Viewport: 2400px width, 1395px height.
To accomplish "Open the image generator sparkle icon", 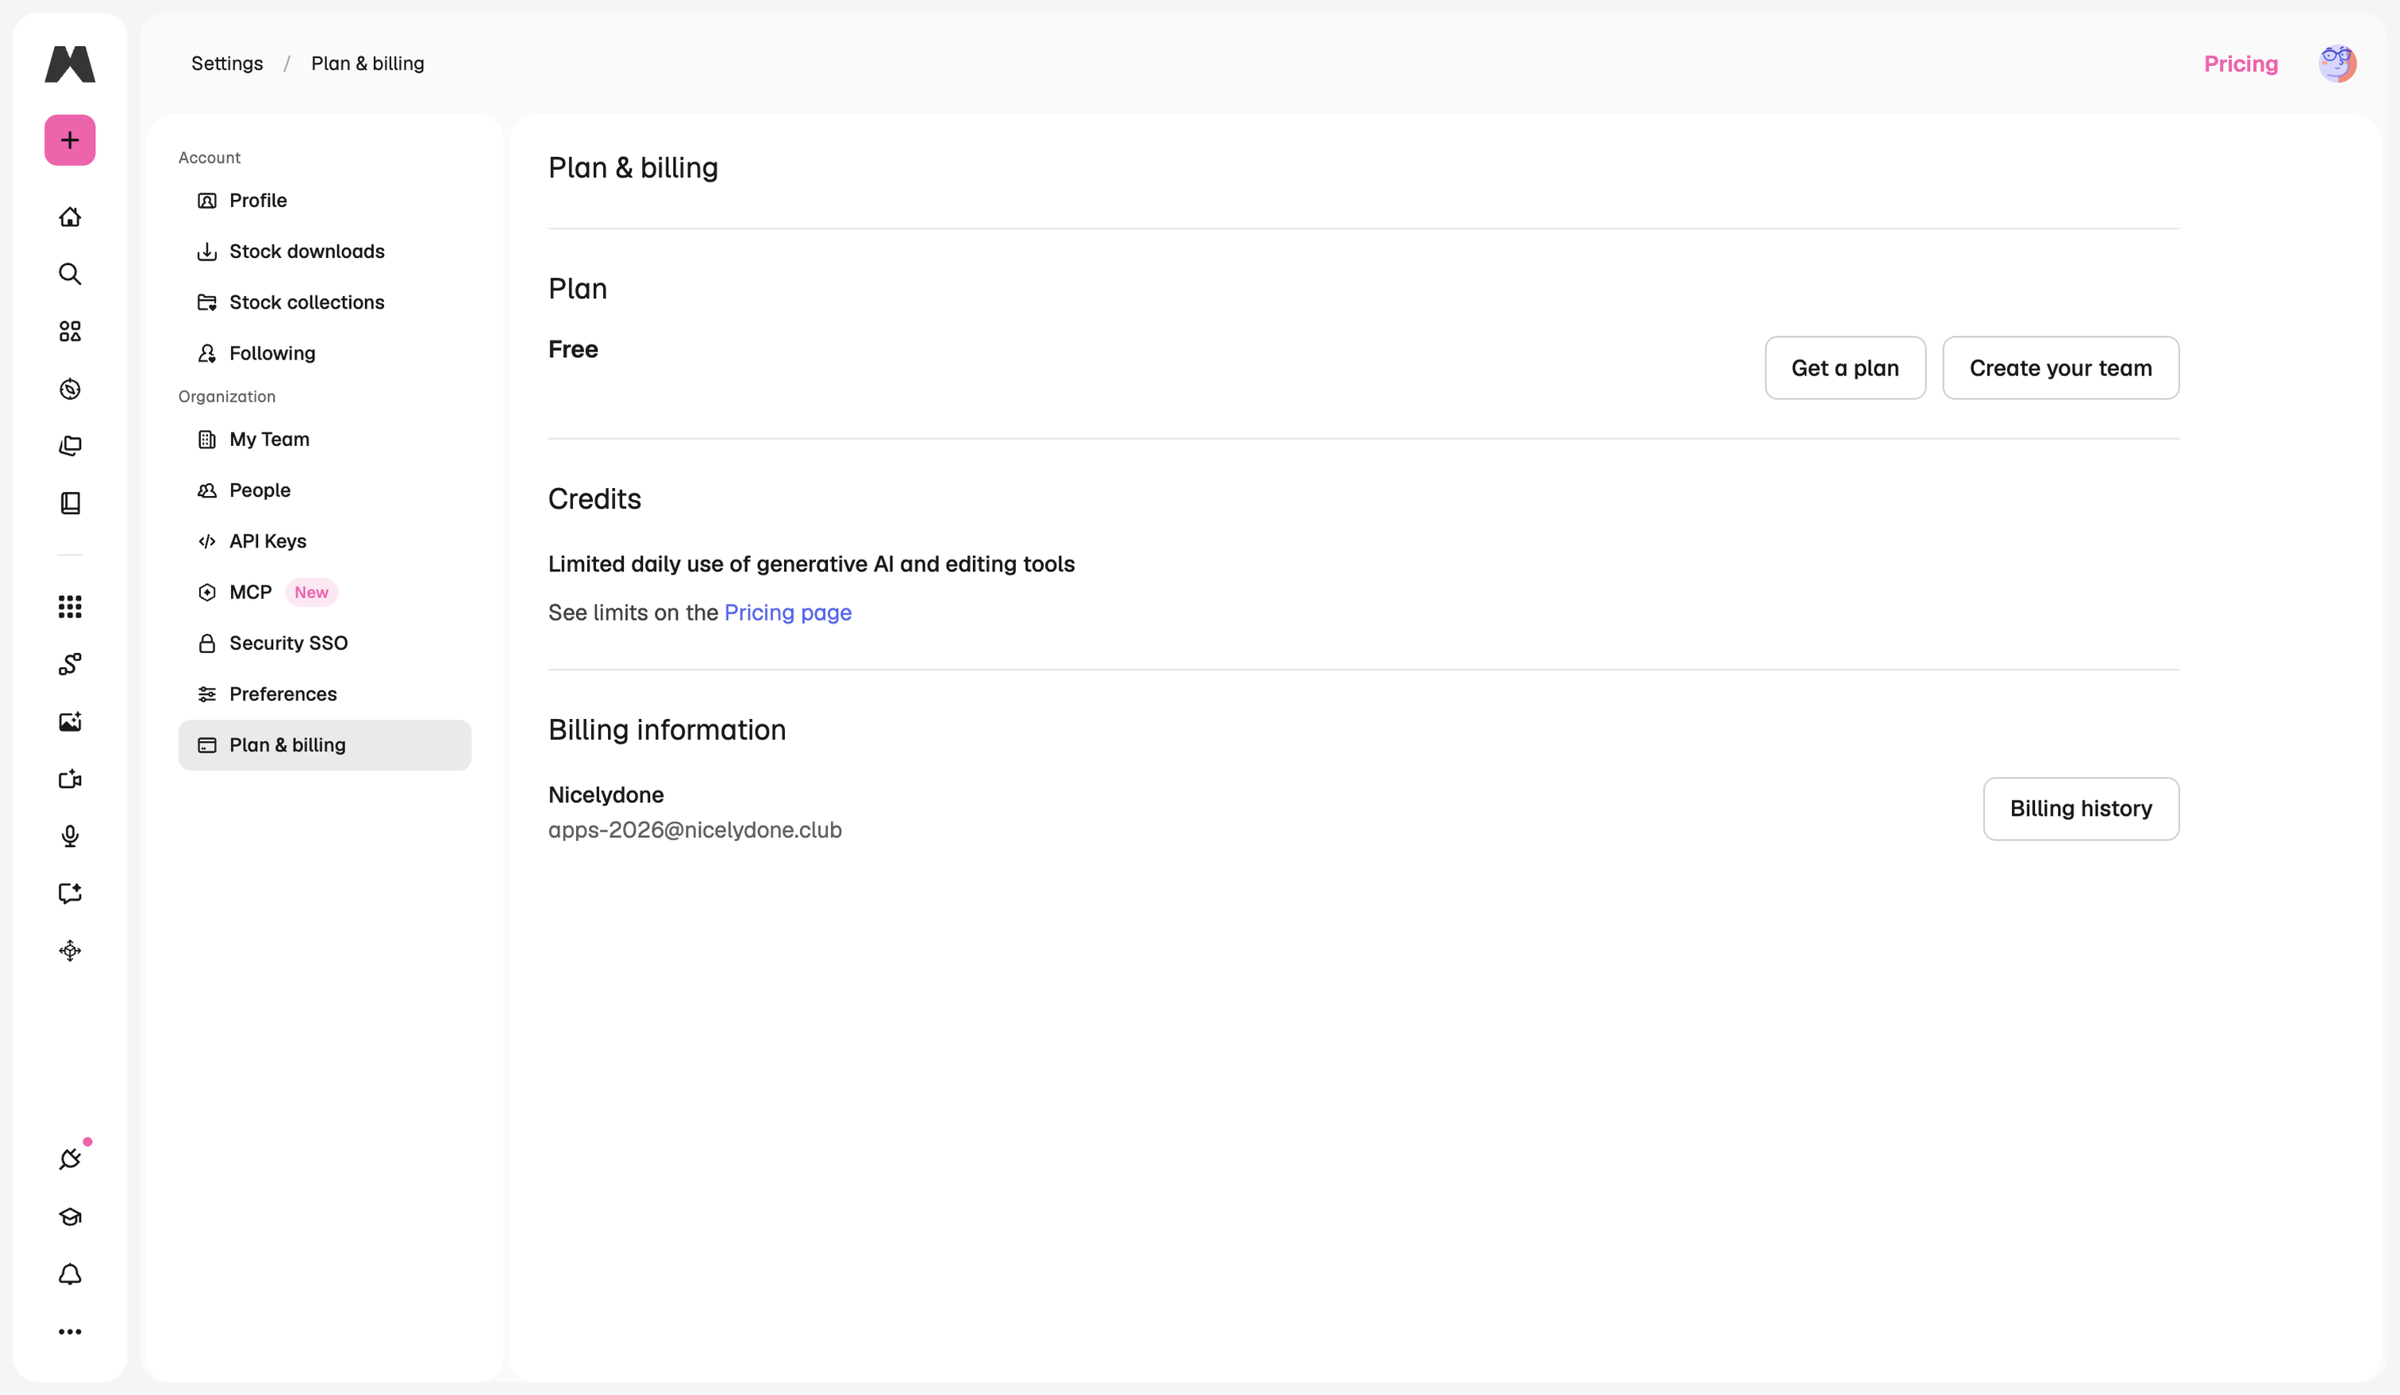I will (x=70, y=722).
